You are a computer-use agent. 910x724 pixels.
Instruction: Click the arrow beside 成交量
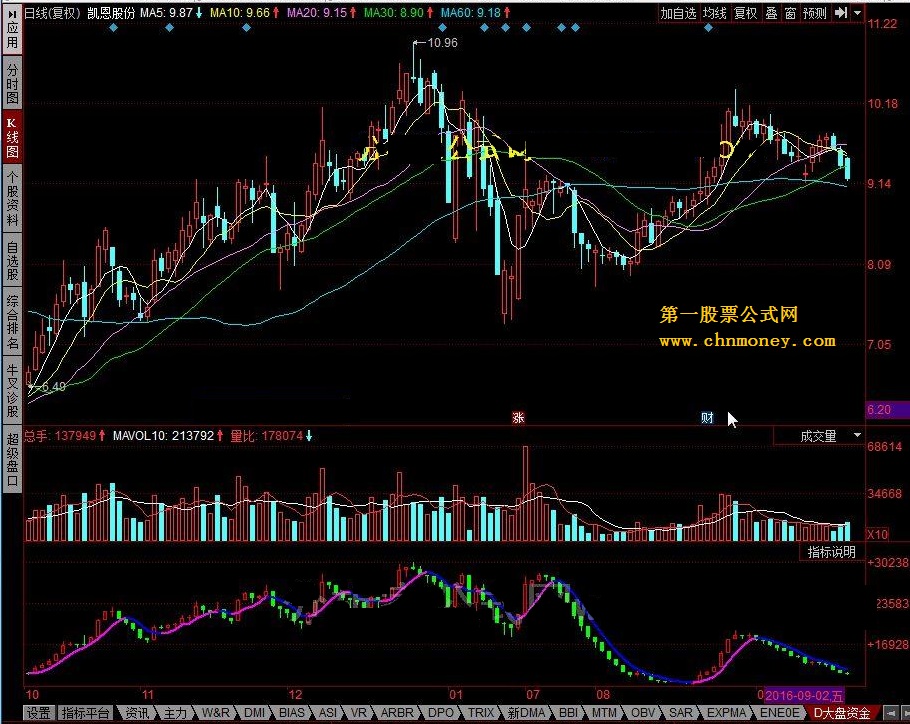(857, 435)
